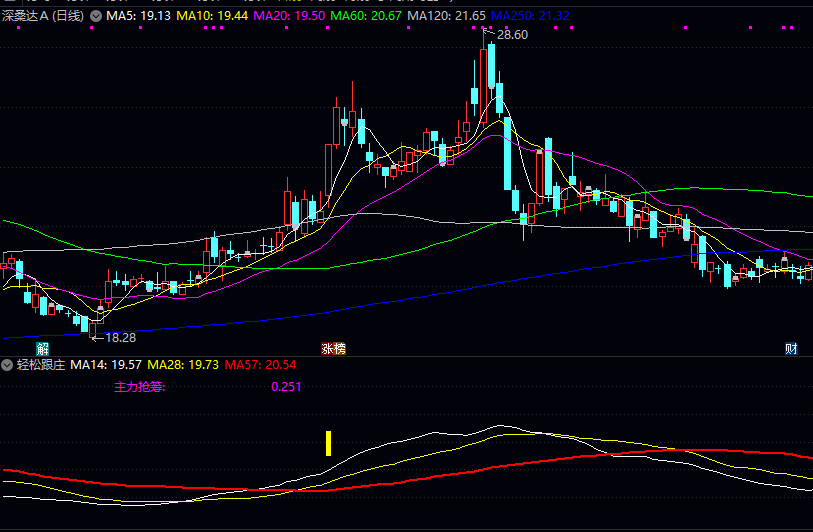Expand the 轻松跟庄 indicator dropdown arrow
This screenshot has height=532, width=813.
9,365
